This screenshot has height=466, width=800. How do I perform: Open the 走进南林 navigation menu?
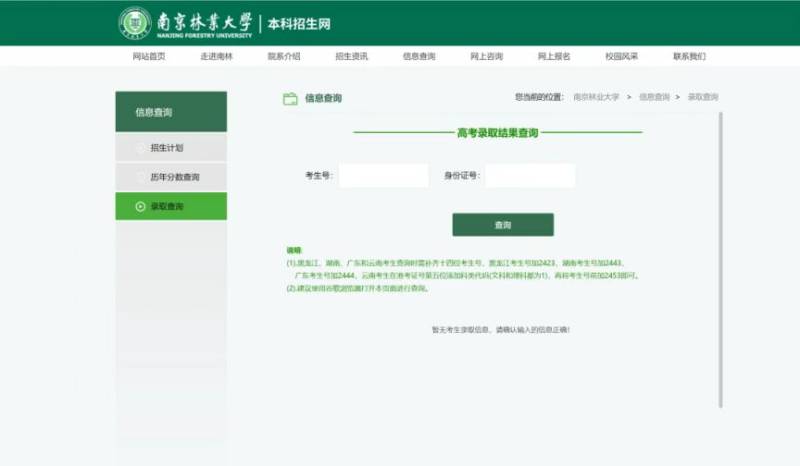click(216, 57)
